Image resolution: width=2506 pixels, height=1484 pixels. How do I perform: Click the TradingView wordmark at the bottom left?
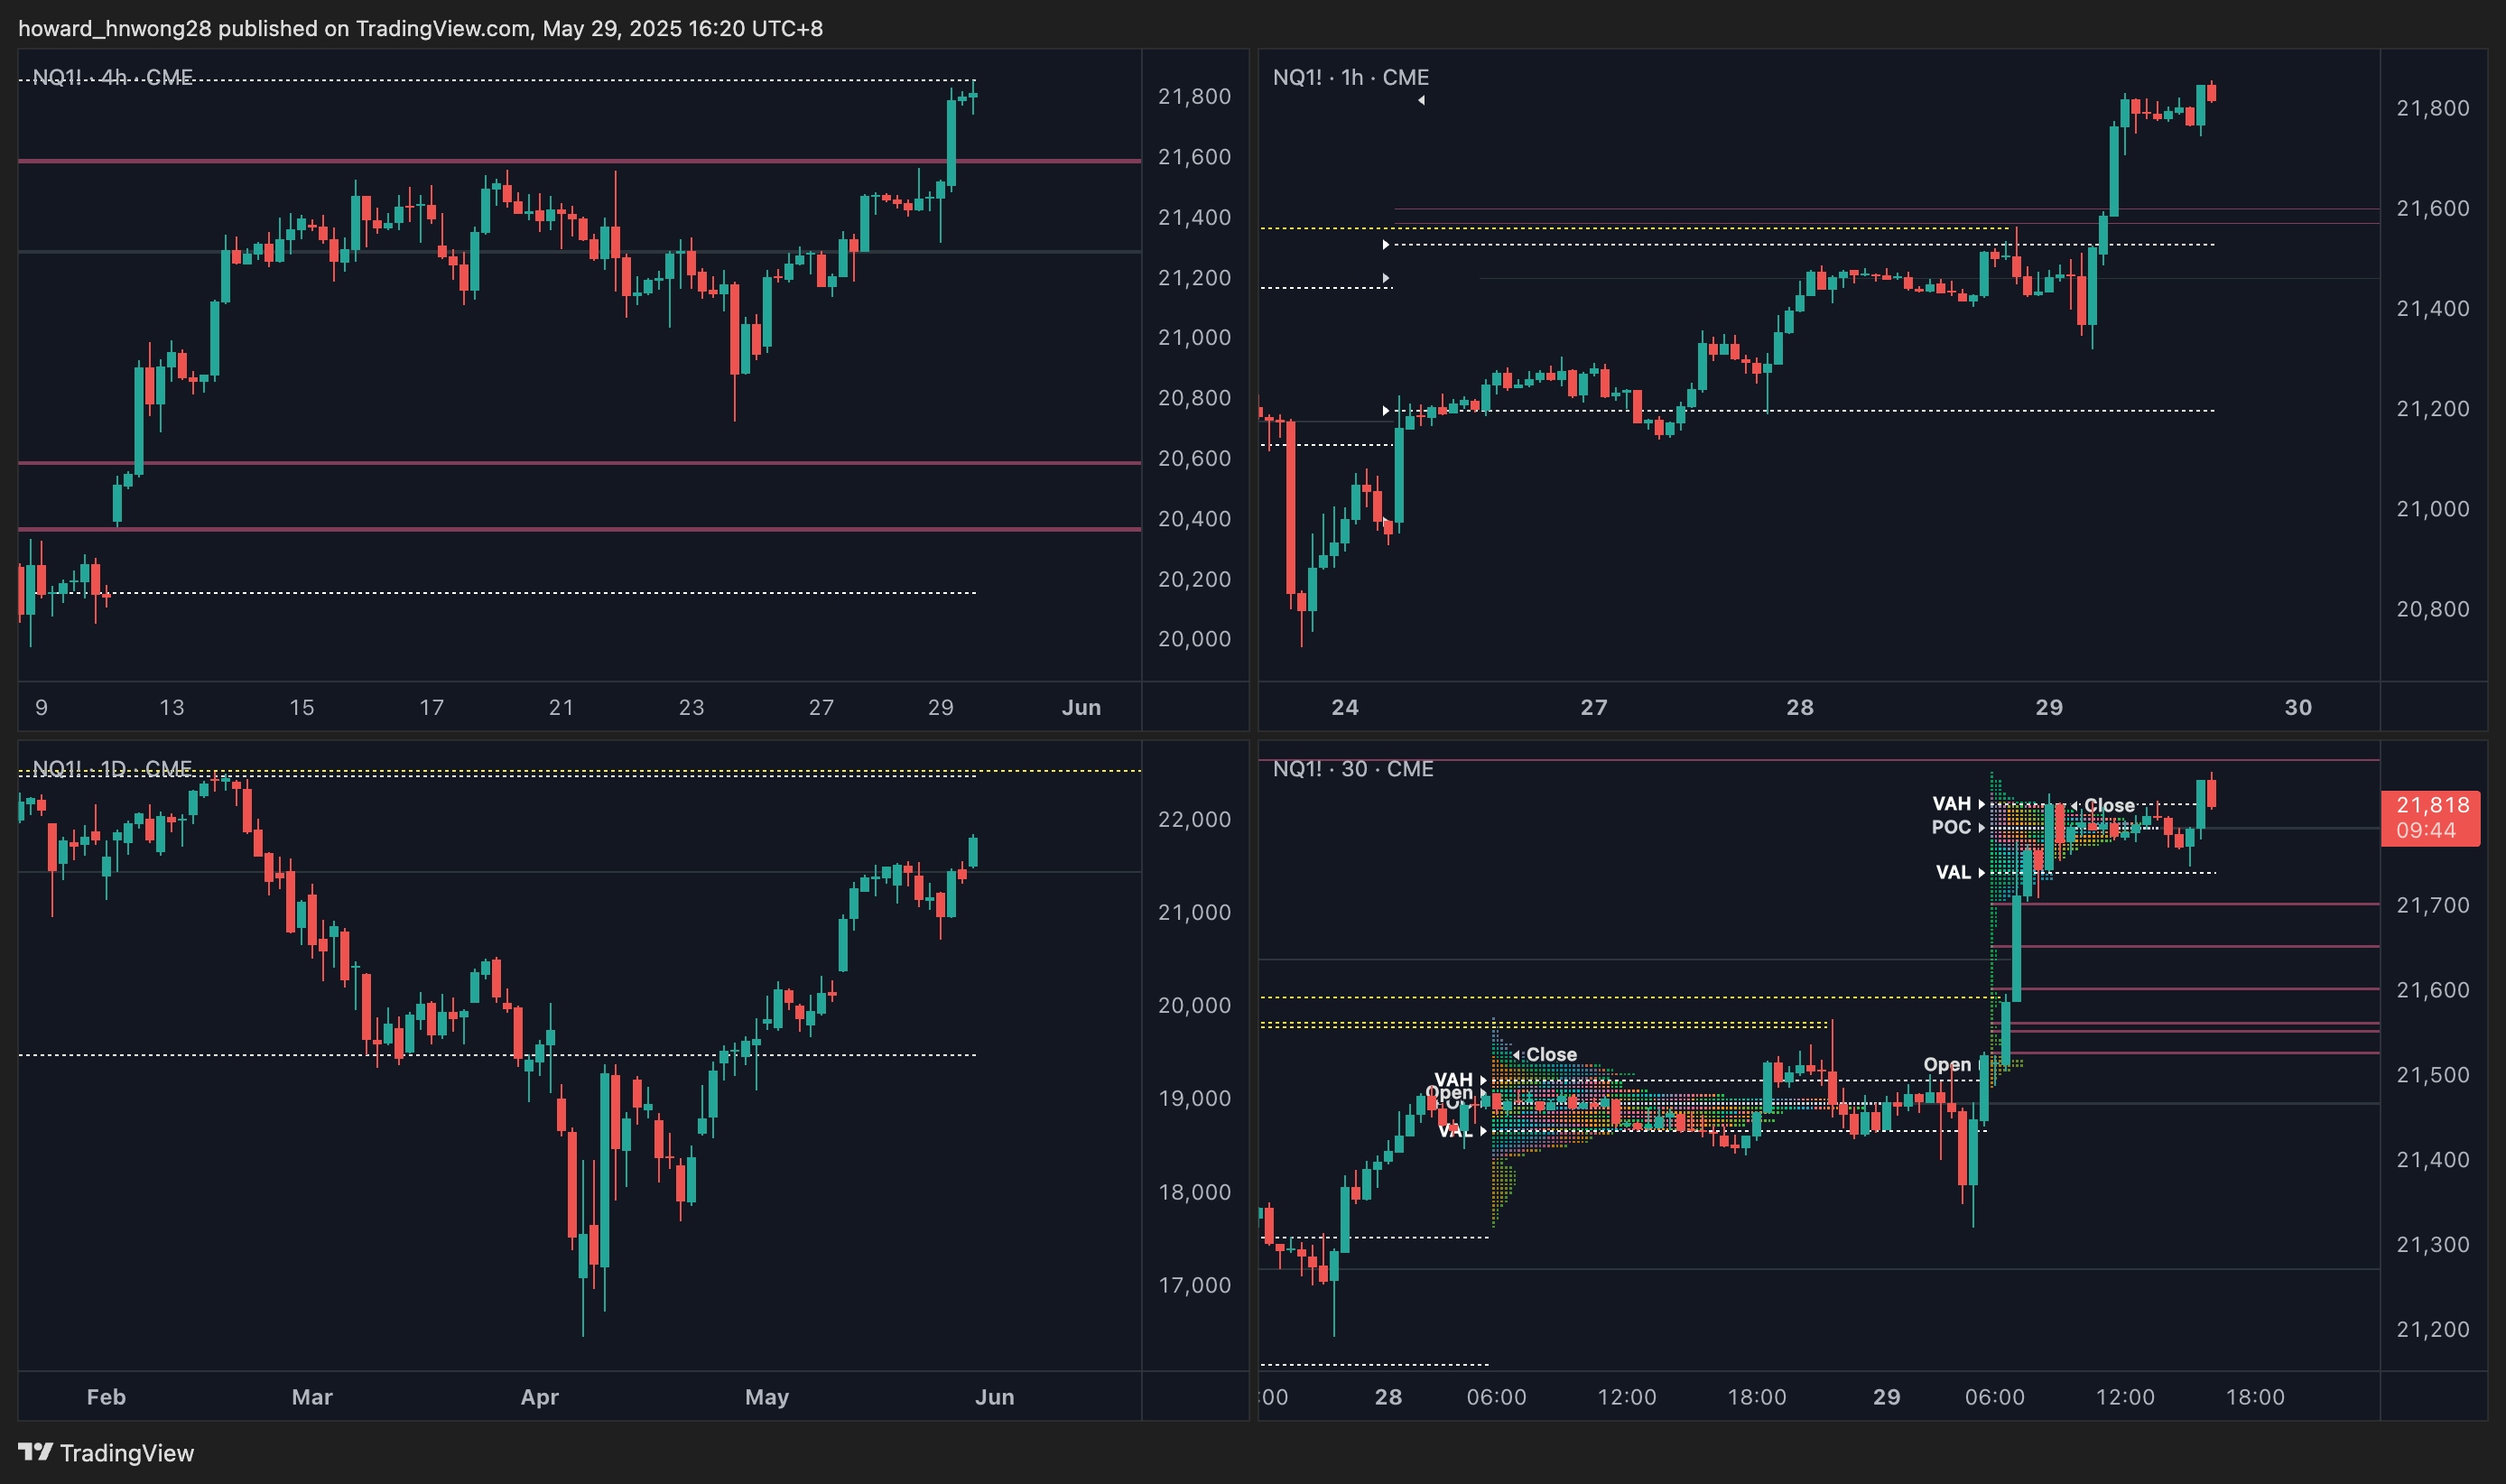click(126, 1452)
